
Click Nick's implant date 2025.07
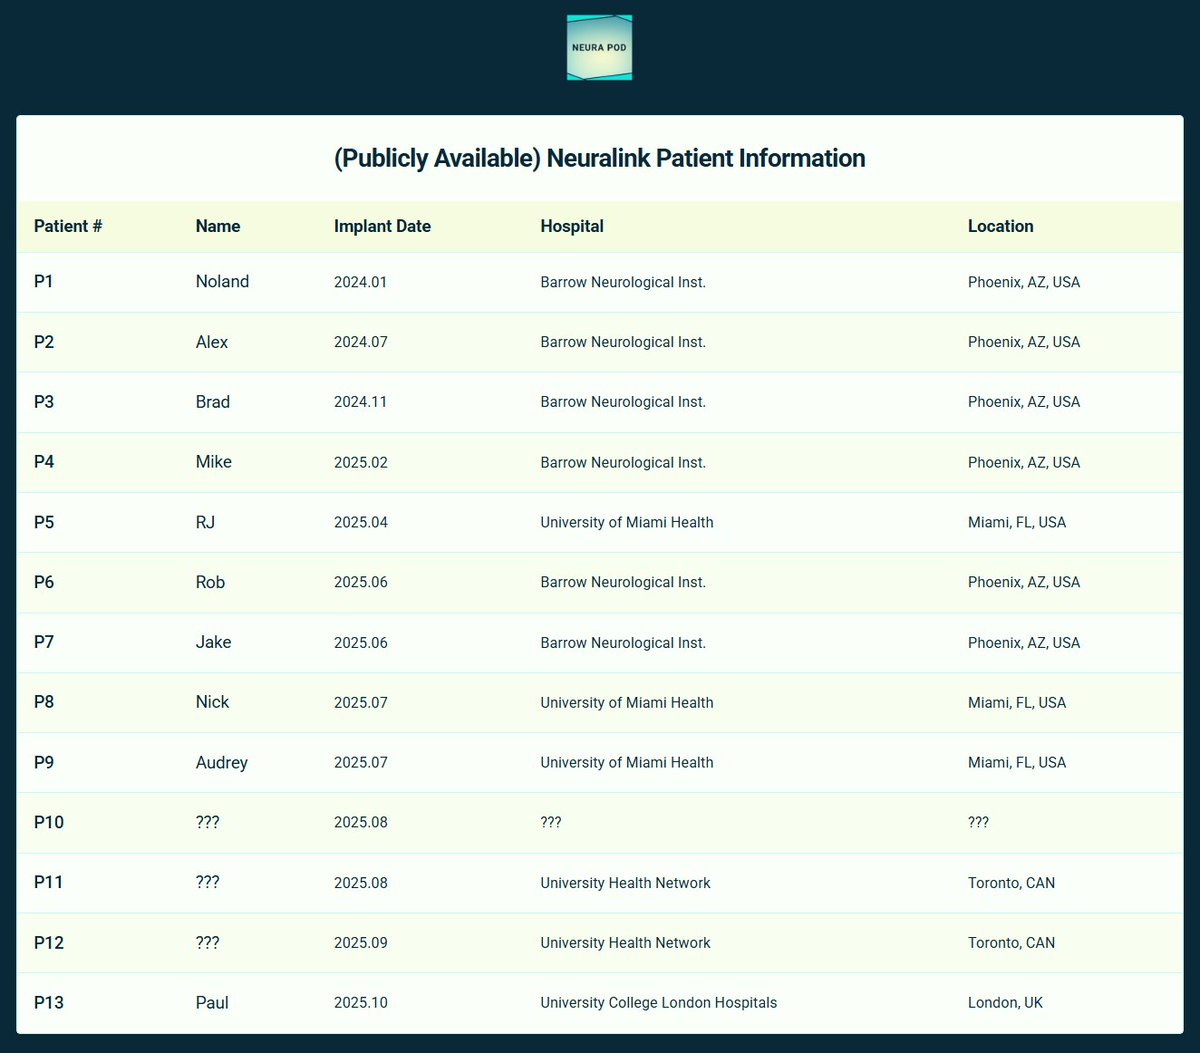click(x=361, y=702)
